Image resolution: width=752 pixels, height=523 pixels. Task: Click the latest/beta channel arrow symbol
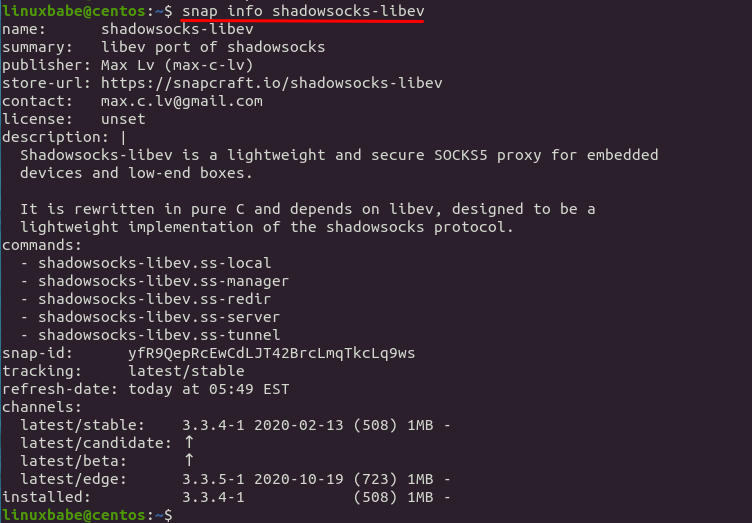188,461
